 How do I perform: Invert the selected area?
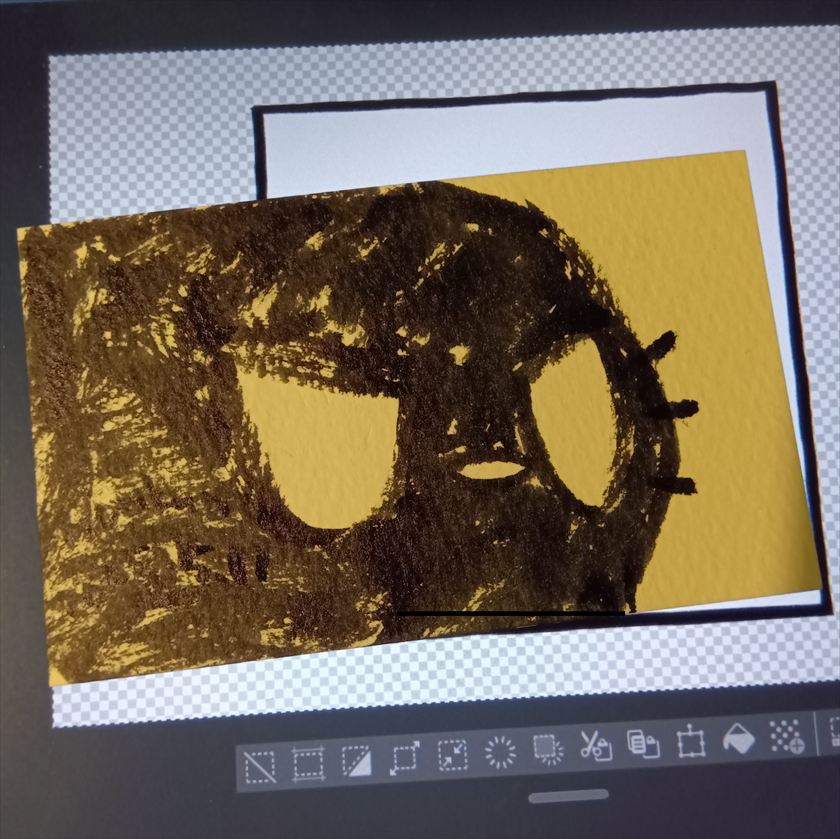(356, 761)
